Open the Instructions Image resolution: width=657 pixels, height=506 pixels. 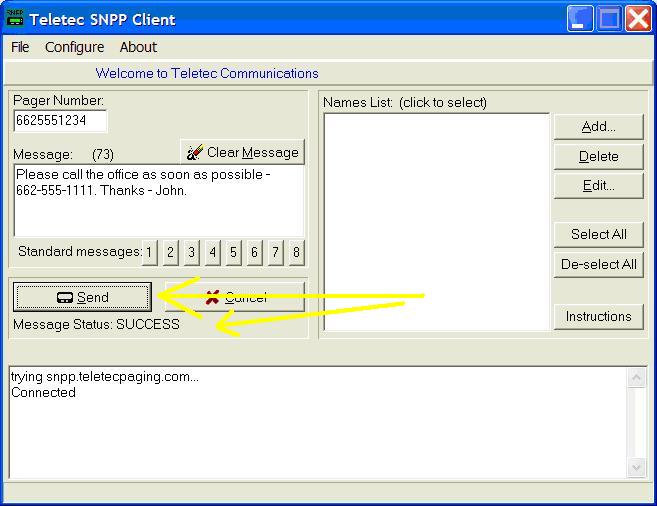point(598,317)
